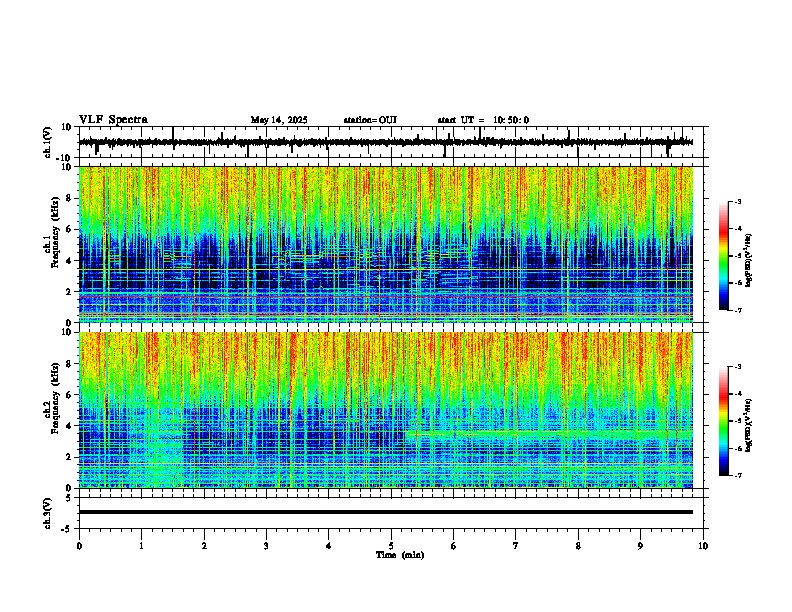This screenshot has height=612, width=792.
Task: Click the ch.2 colorbar log(PSD) unit label
Action: 749,425
